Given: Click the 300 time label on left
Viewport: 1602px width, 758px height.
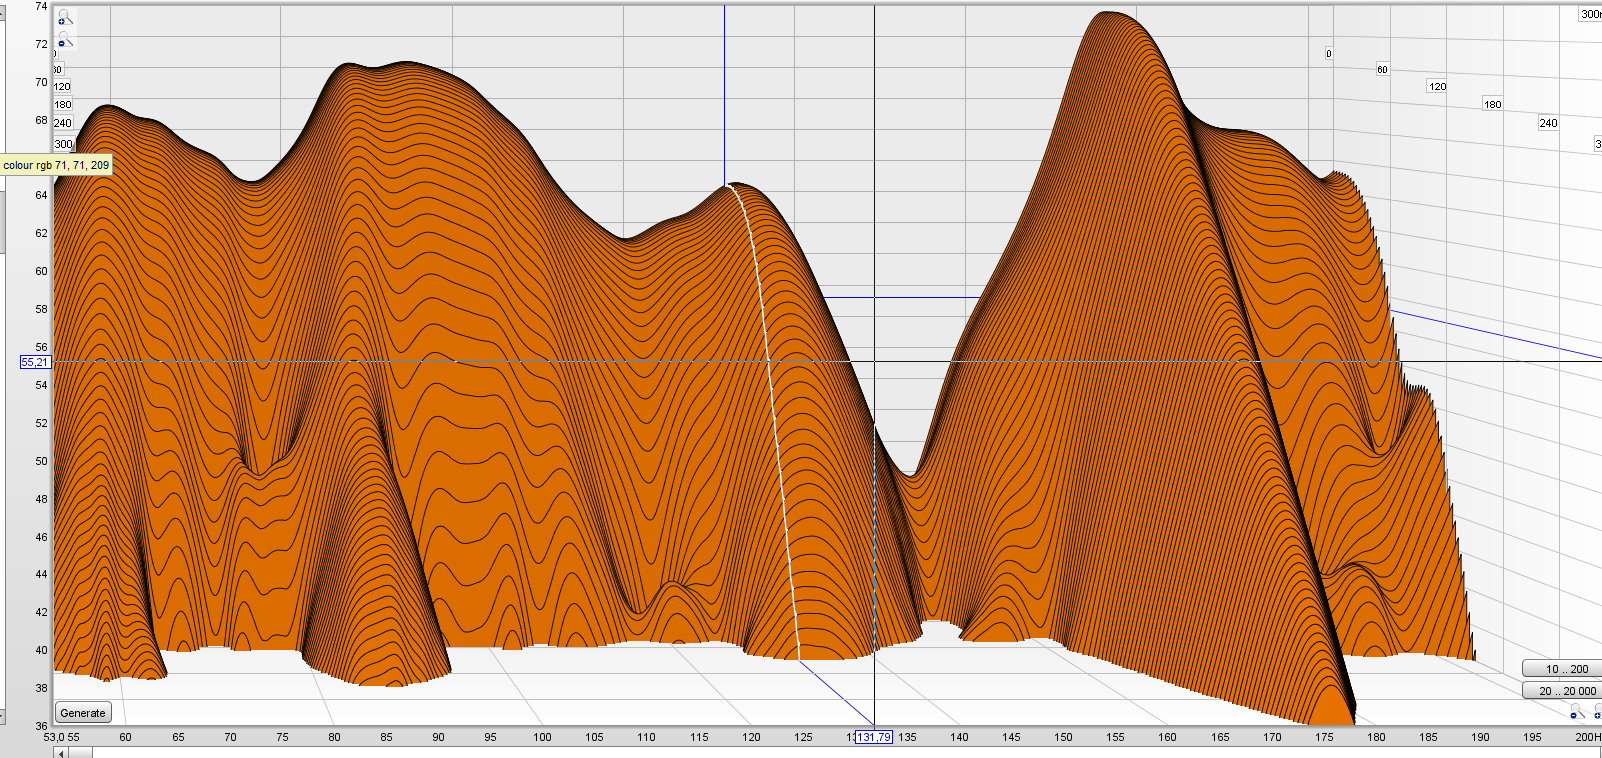Looking at the screenshot, I should [63, 144].
